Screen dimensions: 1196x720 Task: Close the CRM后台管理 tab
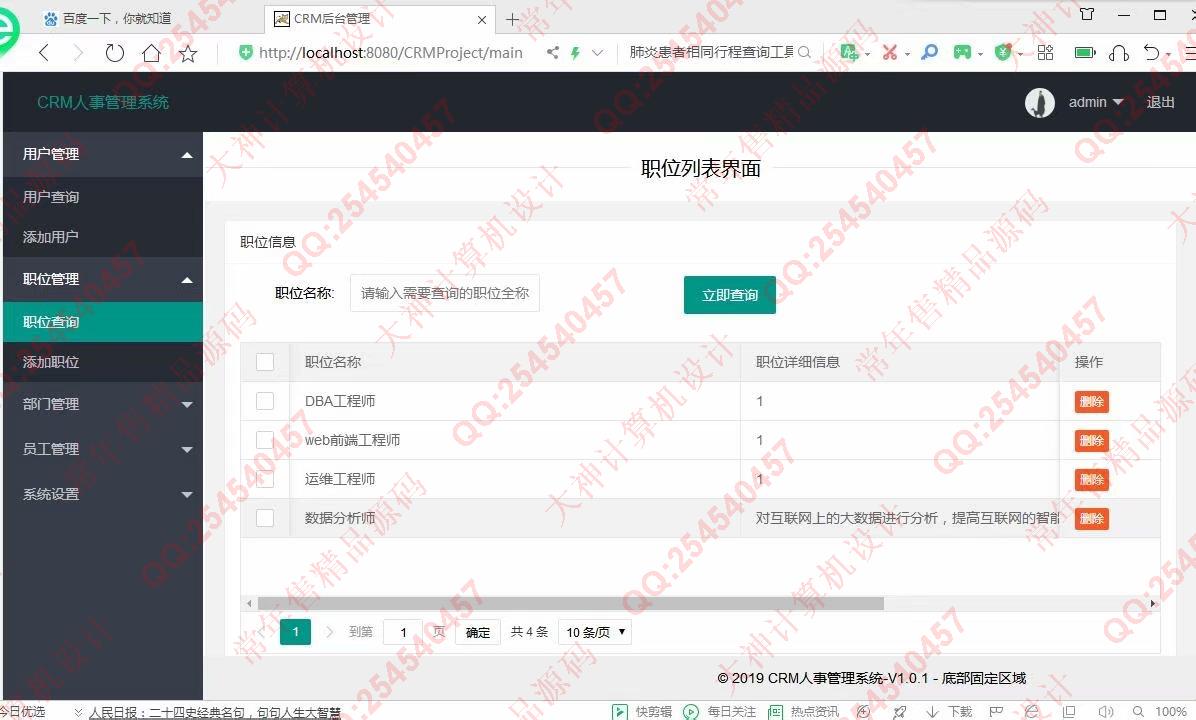point(482,20)
